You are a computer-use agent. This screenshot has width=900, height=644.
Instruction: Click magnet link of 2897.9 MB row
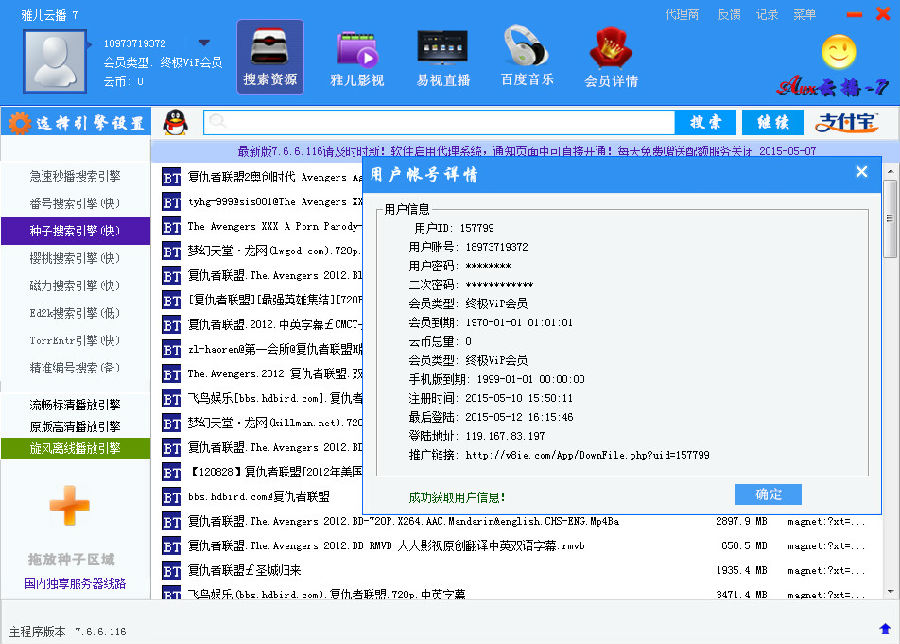point(826,522)
